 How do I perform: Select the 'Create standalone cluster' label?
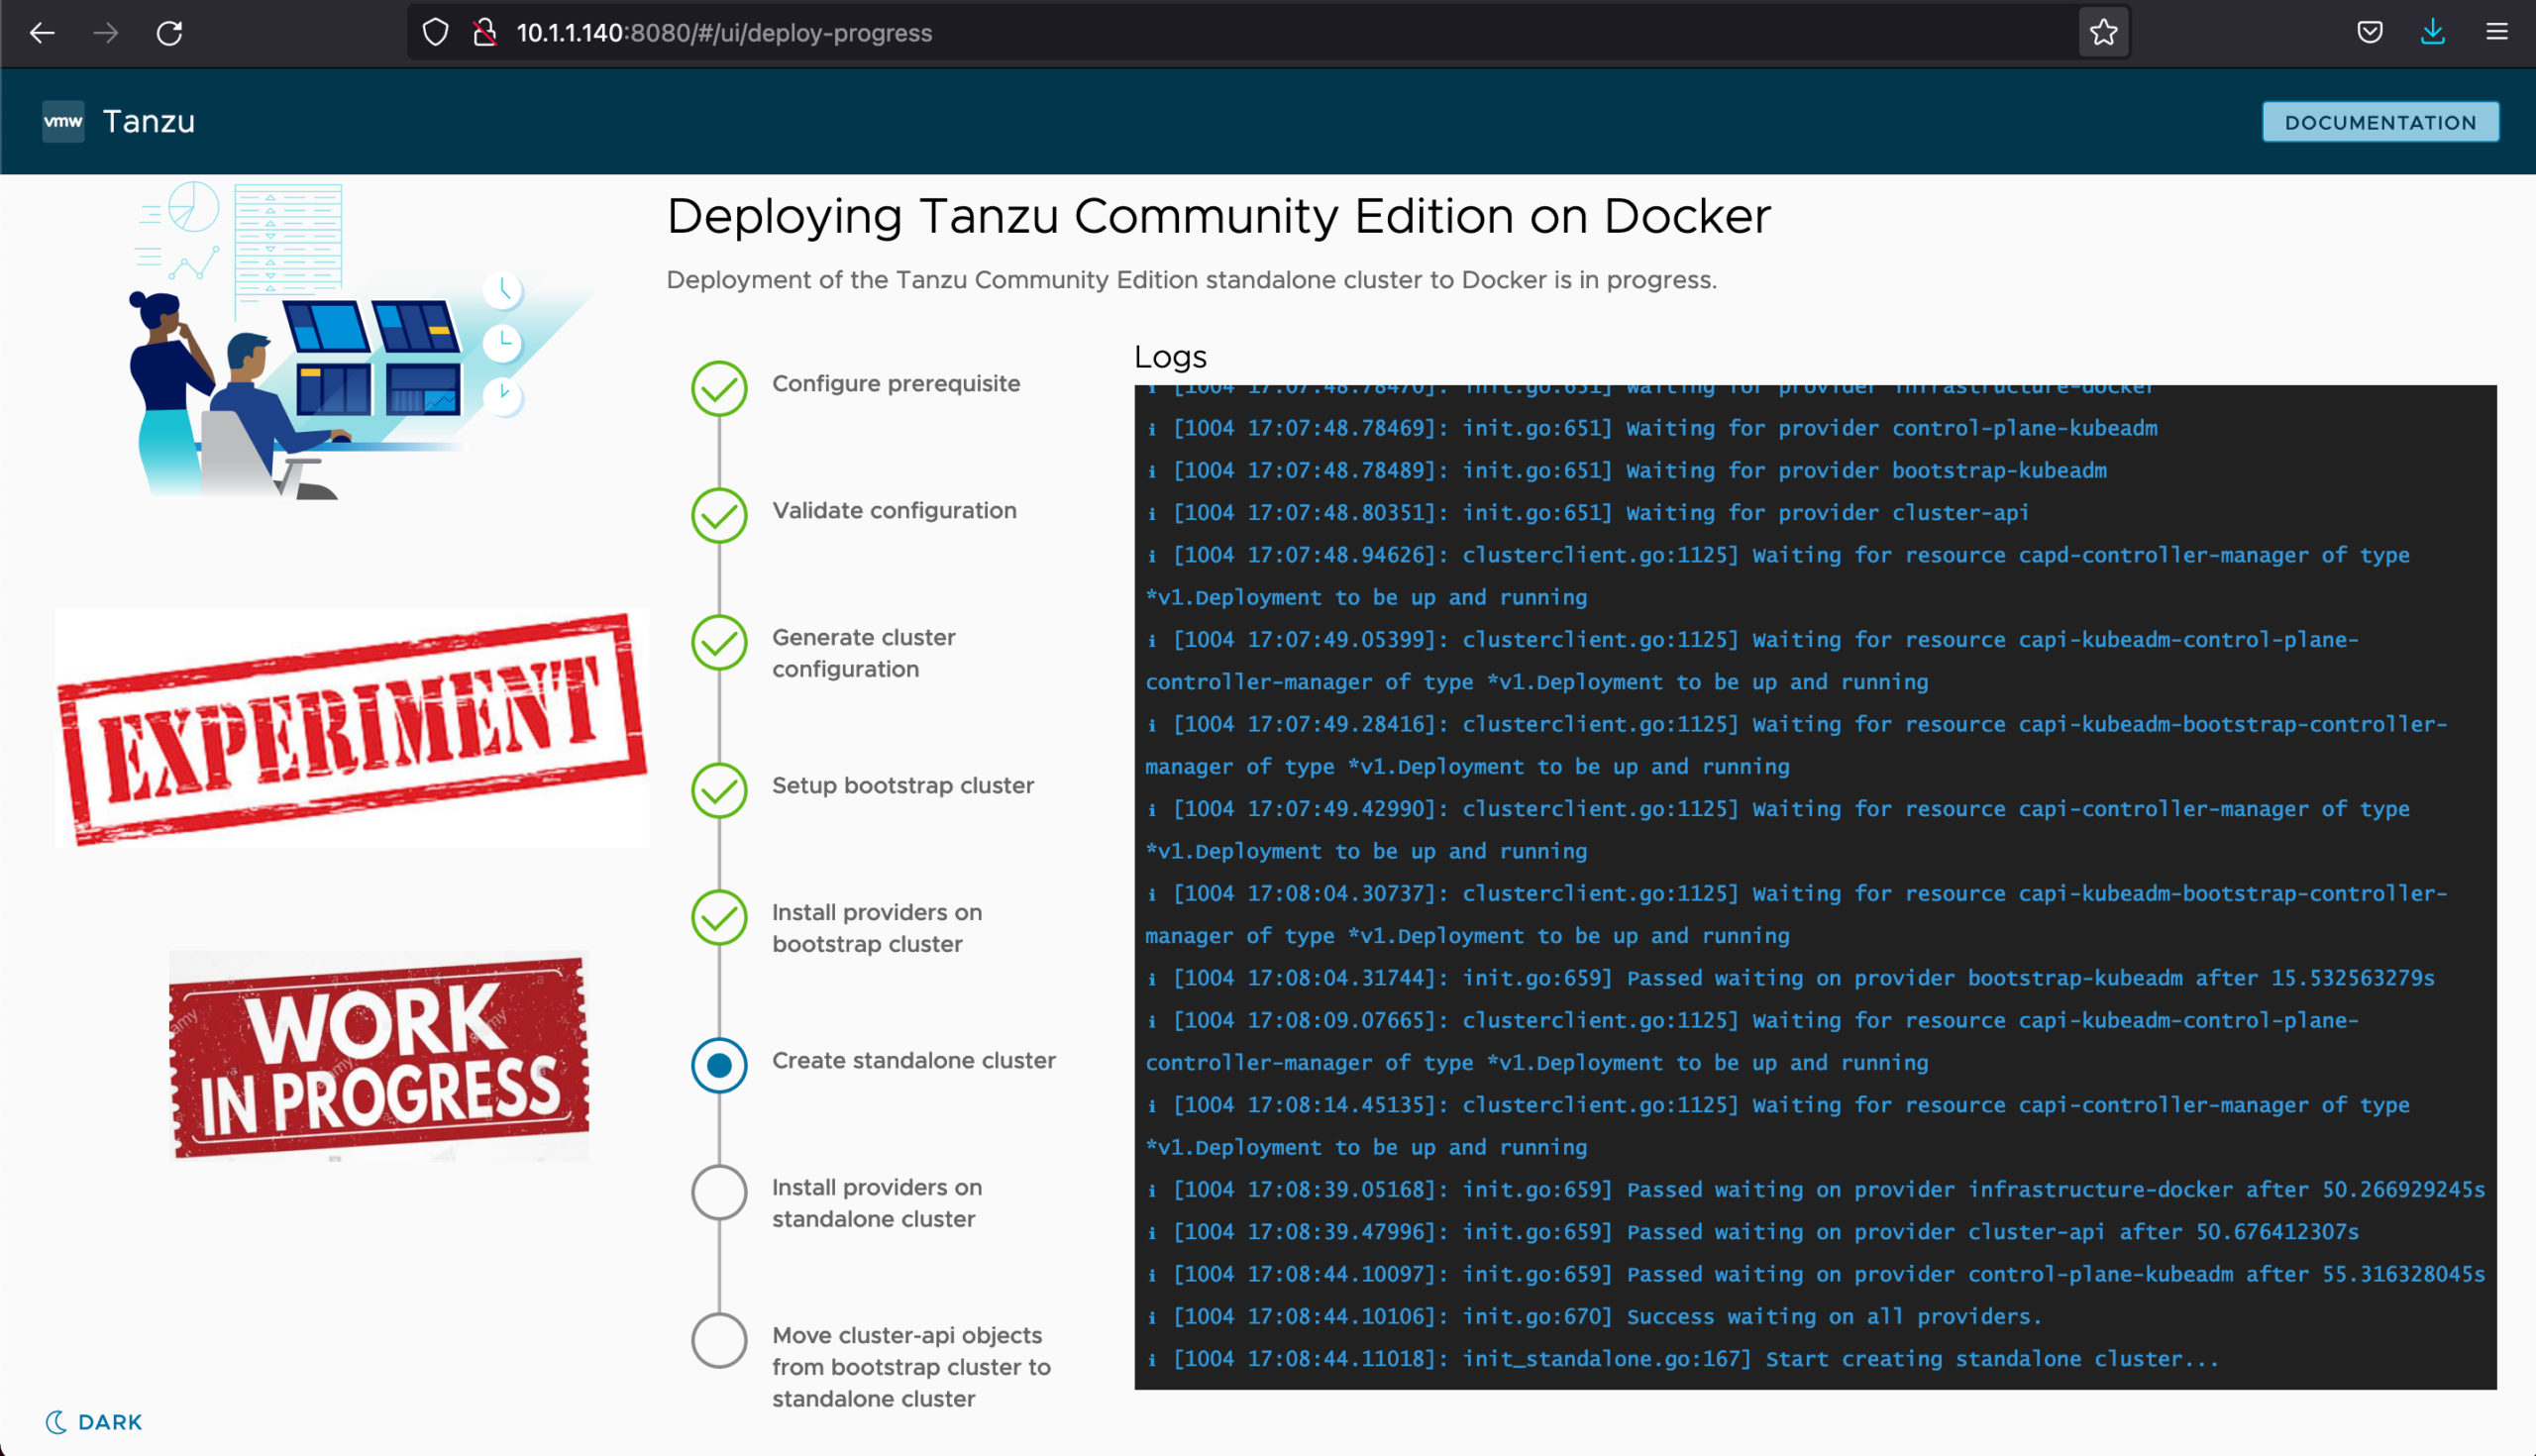pos(914,1061)
